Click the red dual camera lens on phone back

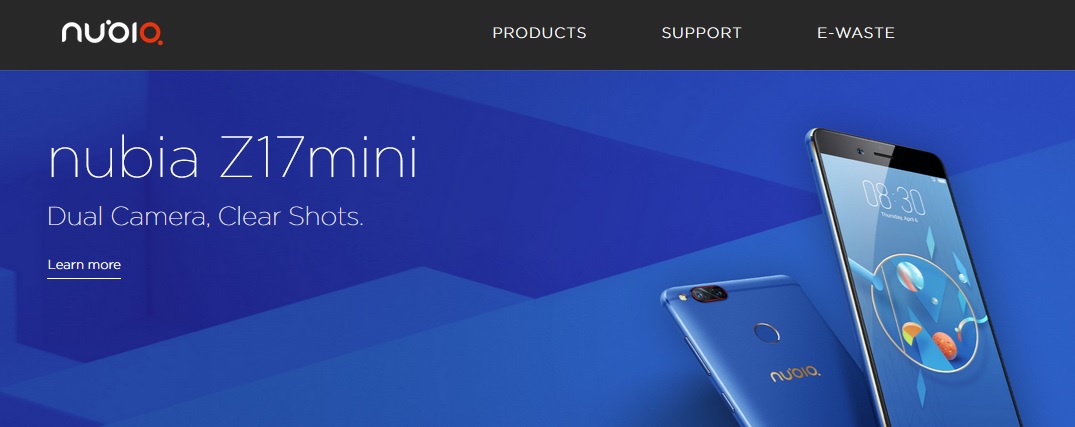pyautogui.click(x=709, y=293)
